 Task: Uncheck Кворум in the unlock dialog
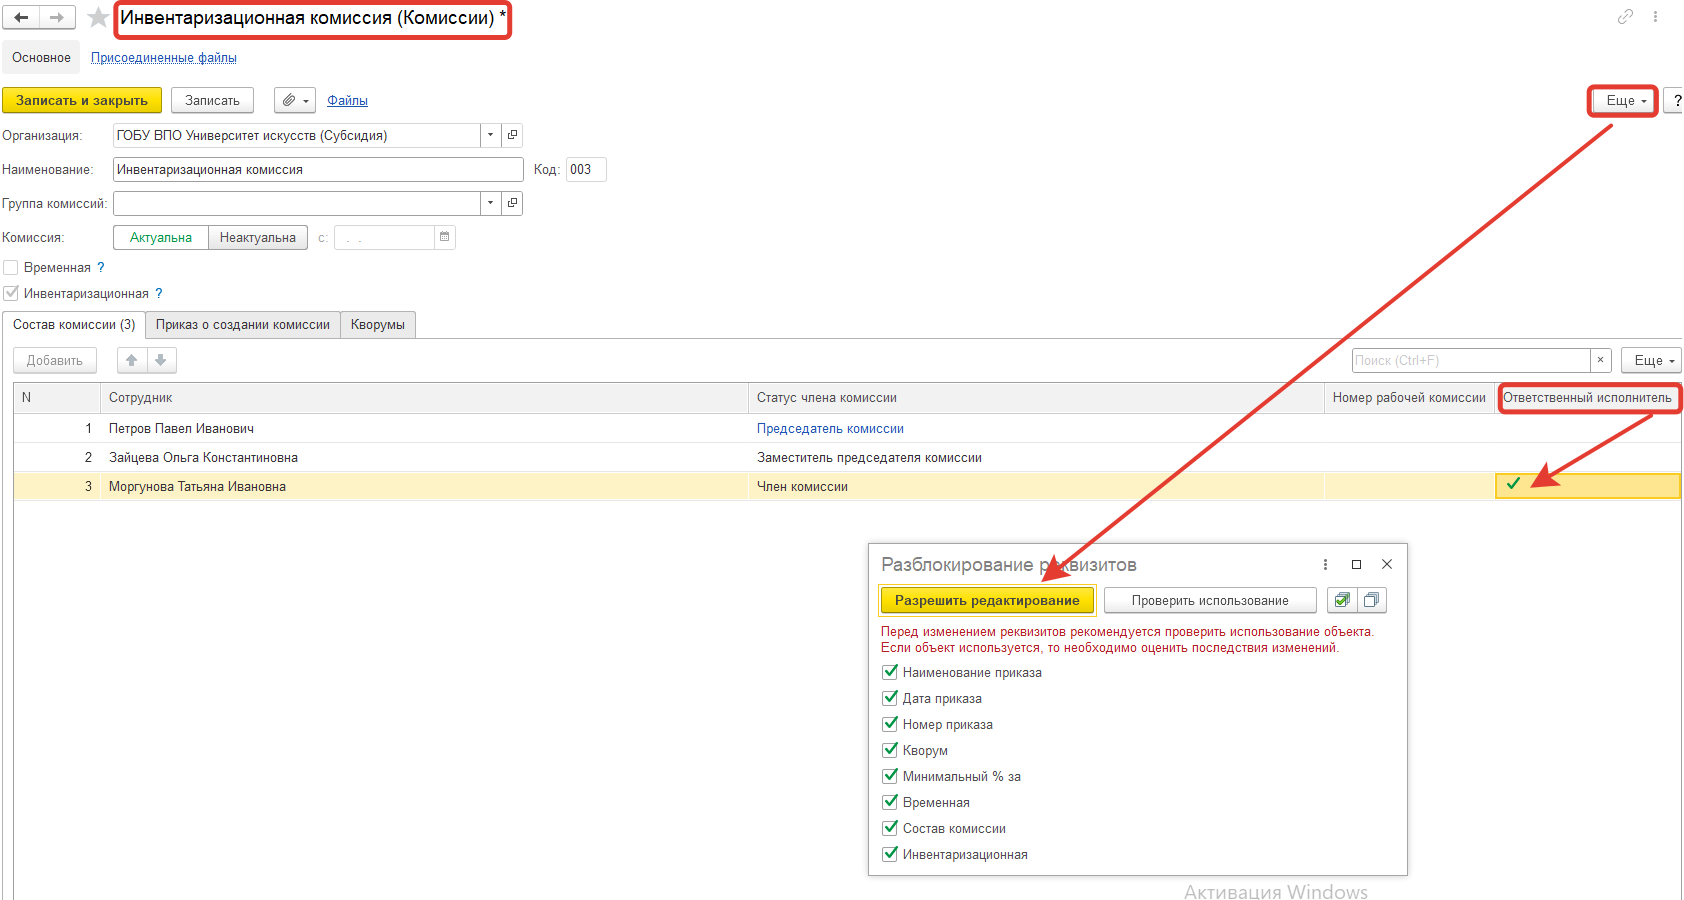890,750
